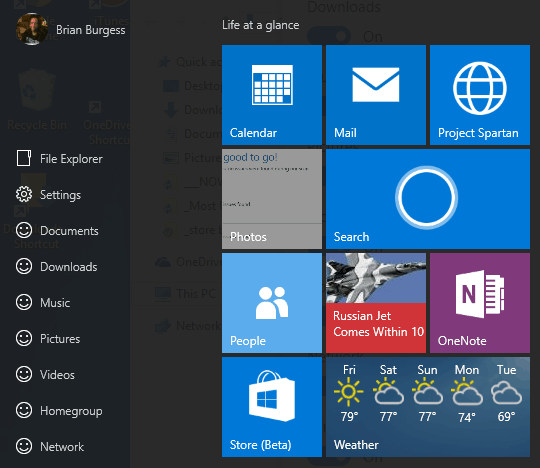Click the Fri 79° forecast in Weather

pos(349,393)
